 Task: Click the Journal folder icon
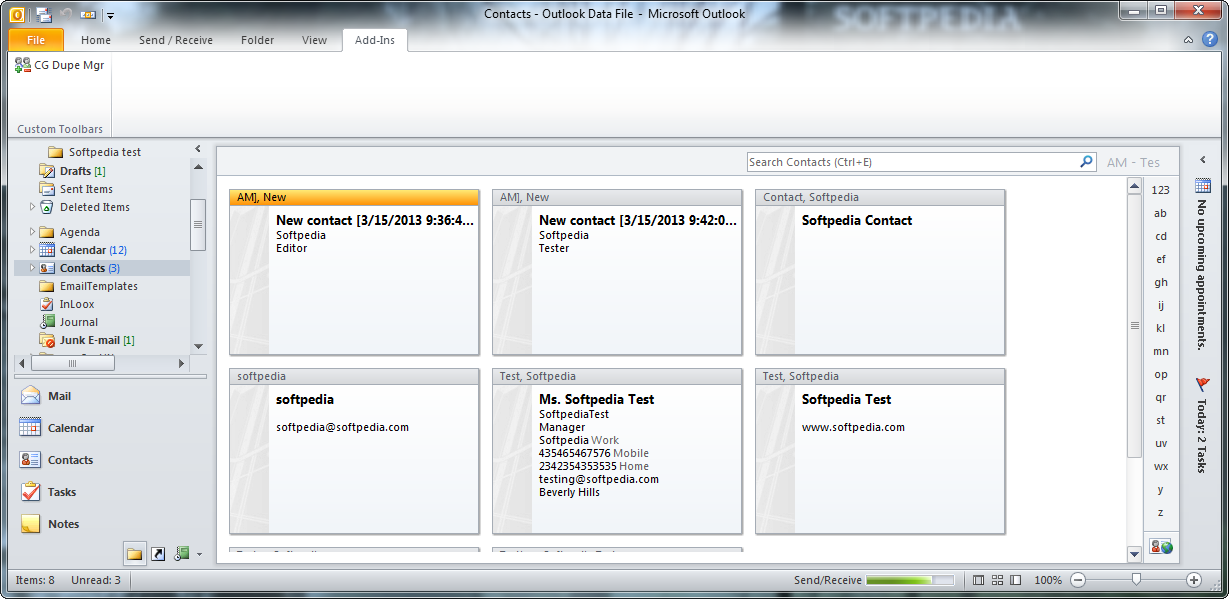click(47, 322)
